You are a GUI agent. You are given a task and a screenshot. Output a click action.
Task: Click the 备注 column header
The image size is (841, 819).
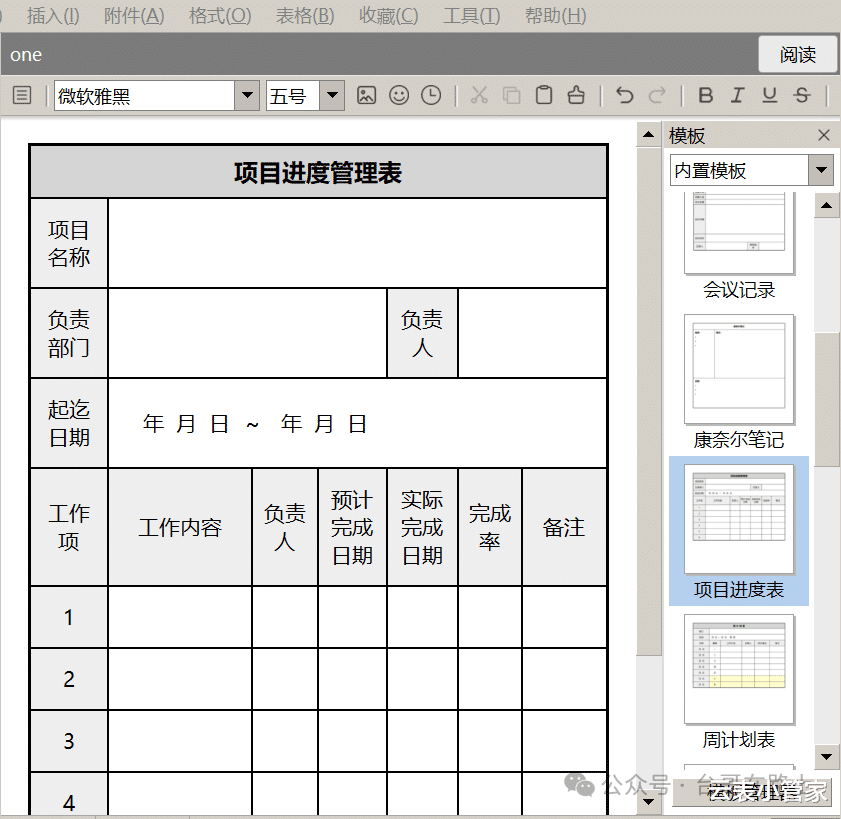coord(564,527)
